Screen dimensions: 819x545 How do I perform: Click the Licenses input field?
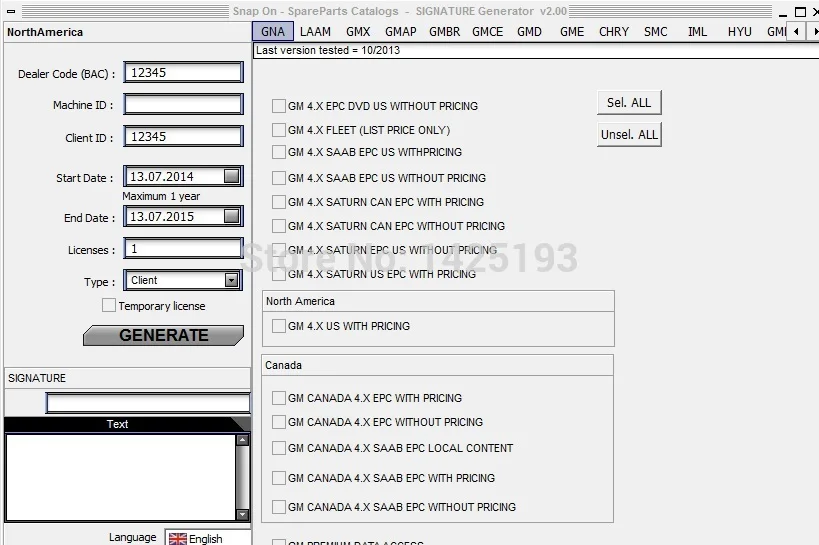pos(183,248)
